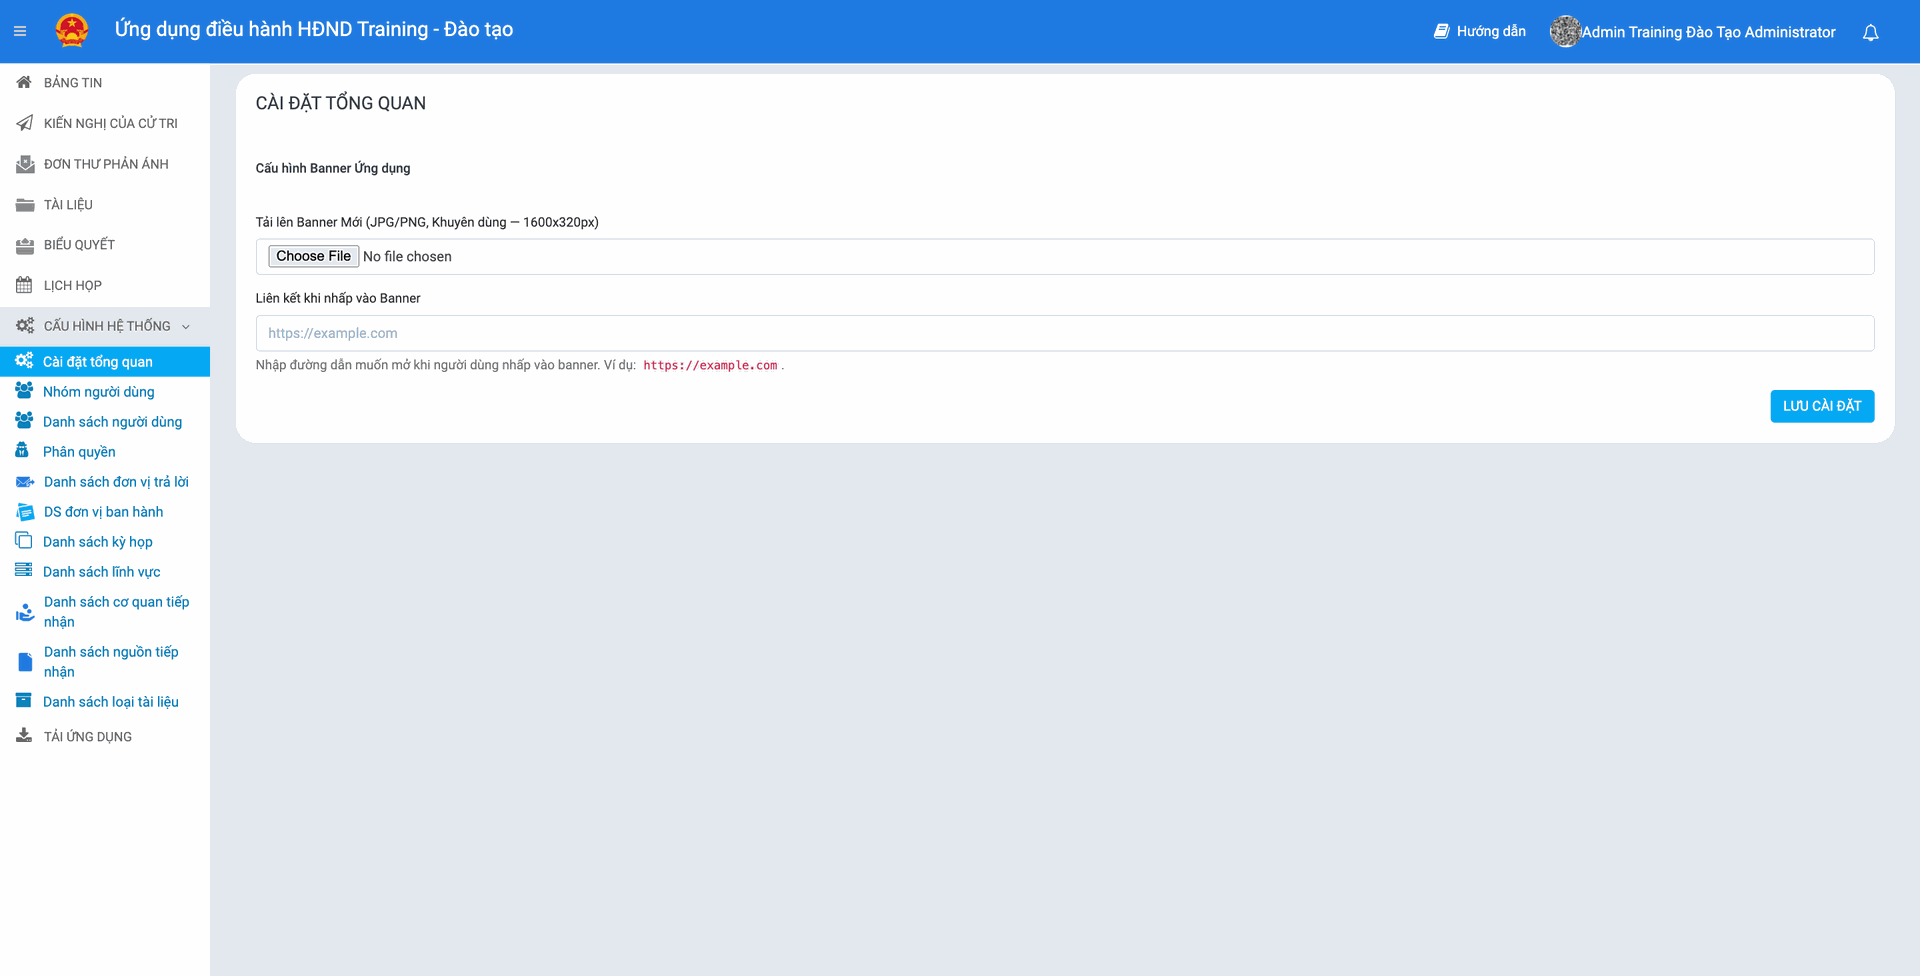Click the hamburger menu icon
The image size is (1920, 976).
pyautogui.click(x=20, y=32)
